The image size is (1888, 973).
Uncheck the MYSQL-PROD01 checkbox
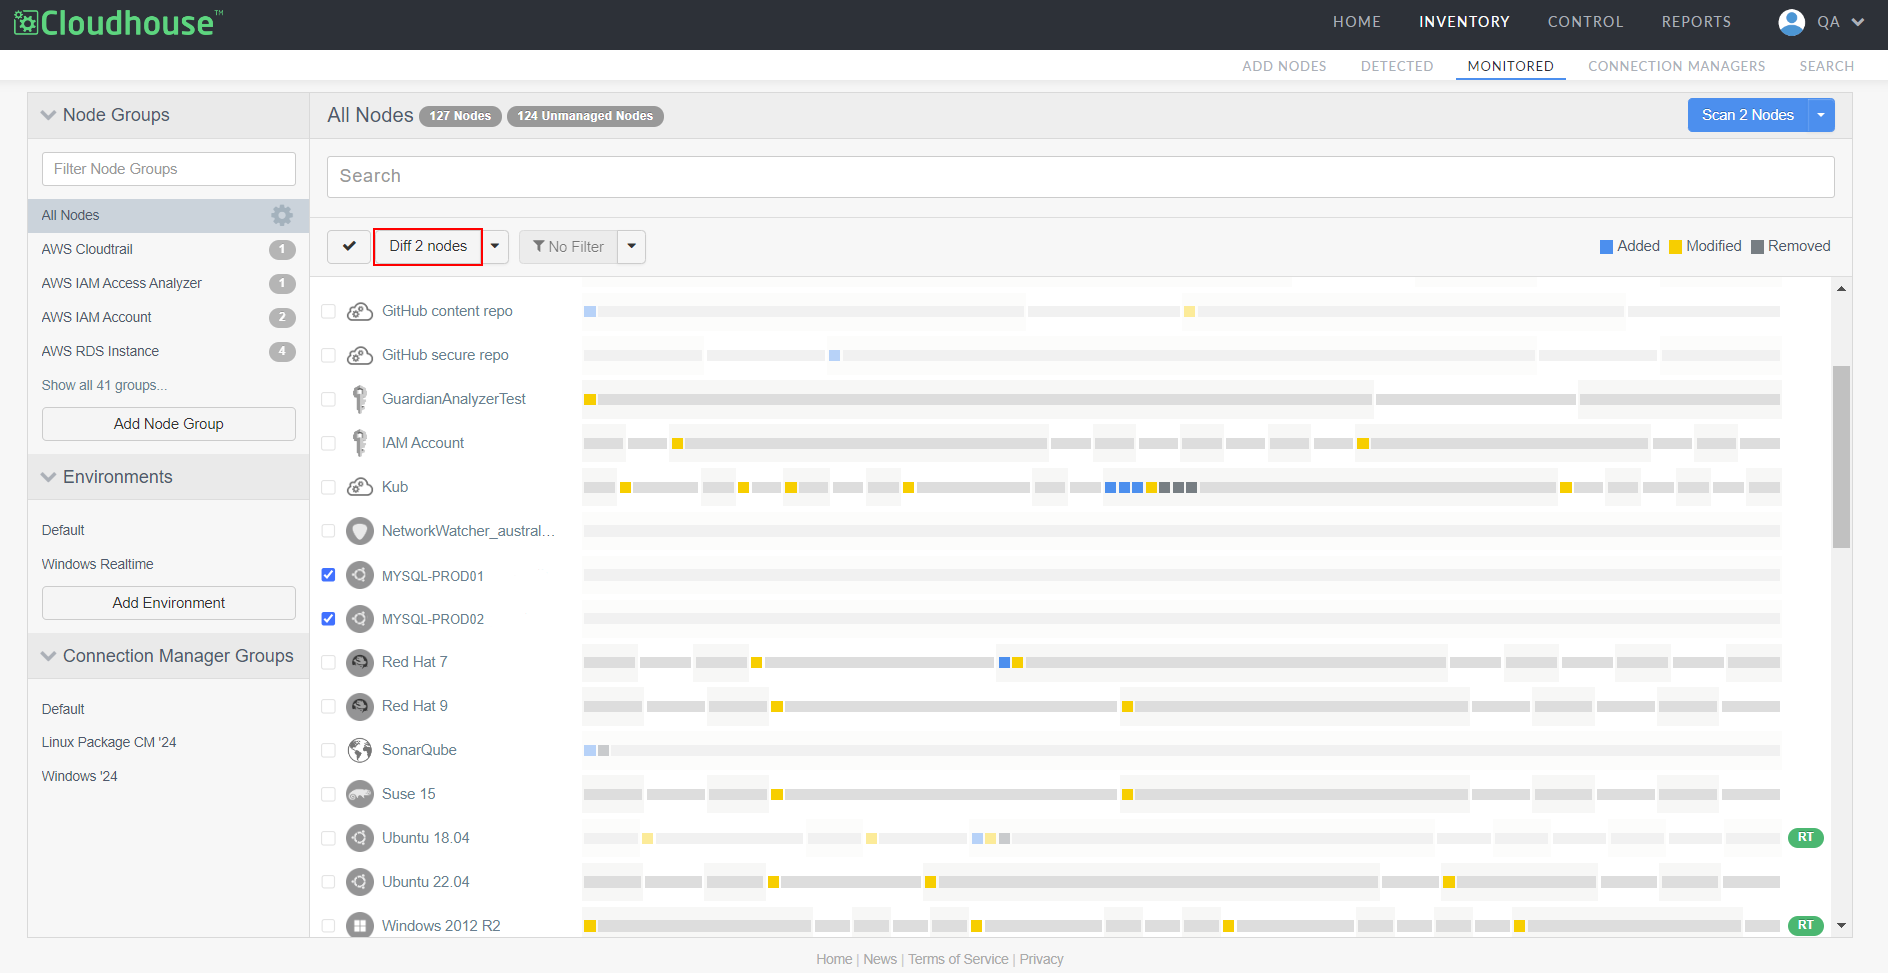pyautogui.click(x=328, y=575)
